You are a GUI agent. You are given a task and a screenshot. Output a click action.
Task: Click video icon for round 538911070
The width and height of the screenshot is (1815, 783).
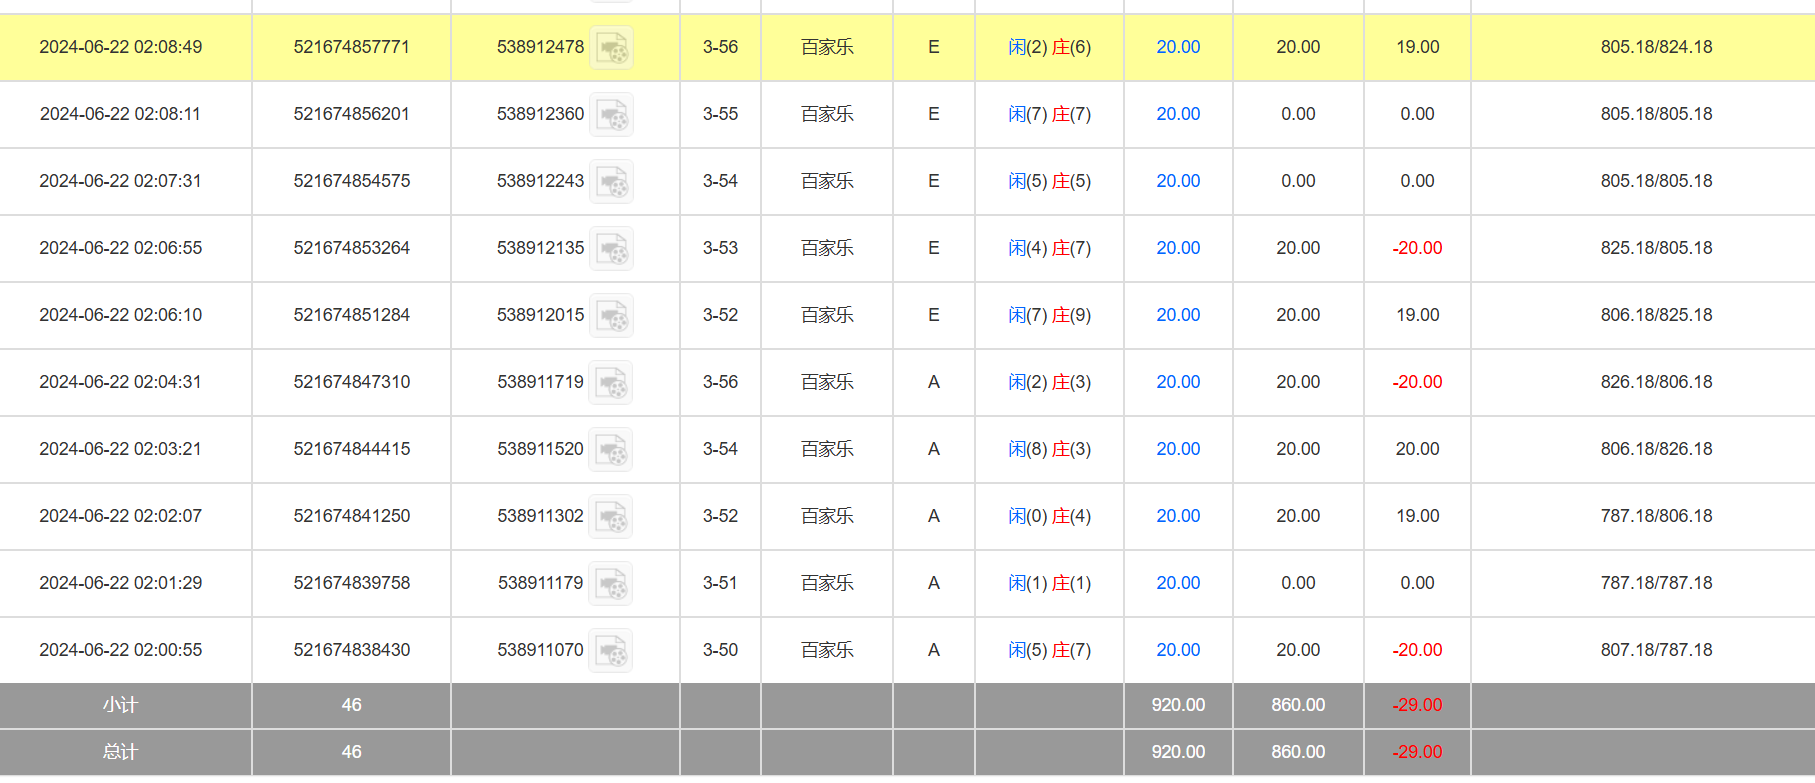[611, 651]
